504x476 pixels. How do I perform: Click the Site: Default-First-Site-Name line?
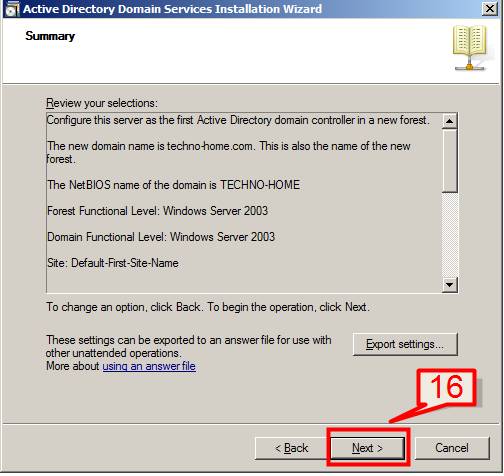[113, 263]
